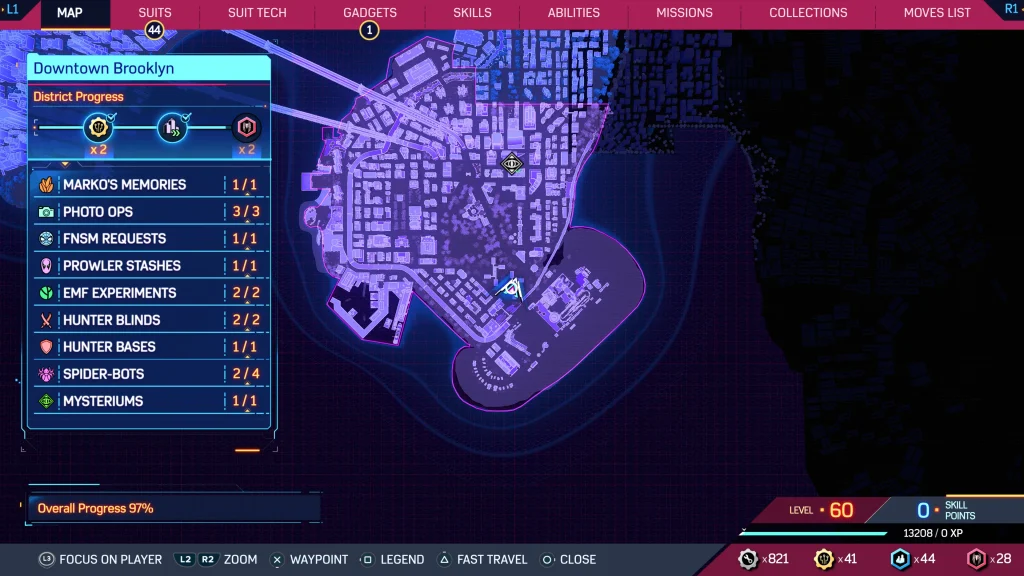Open the COLLECTIONS tab
This screenshot has width=1024, height=576.
(x=808, y=13)
